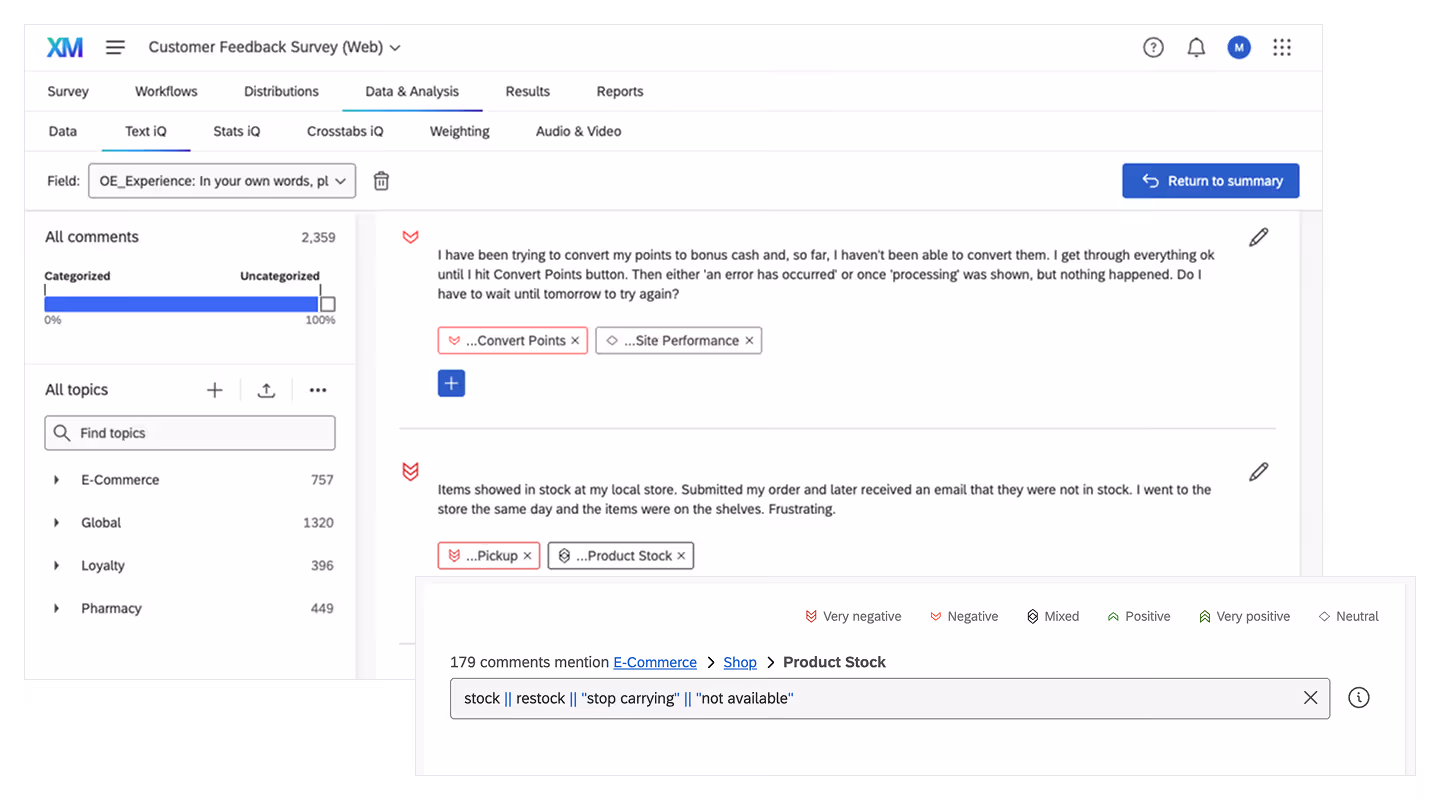This screenshot has width=1440, height=800.
Task: Remove the Site Performance topic tag
Action: click(749, 341)
